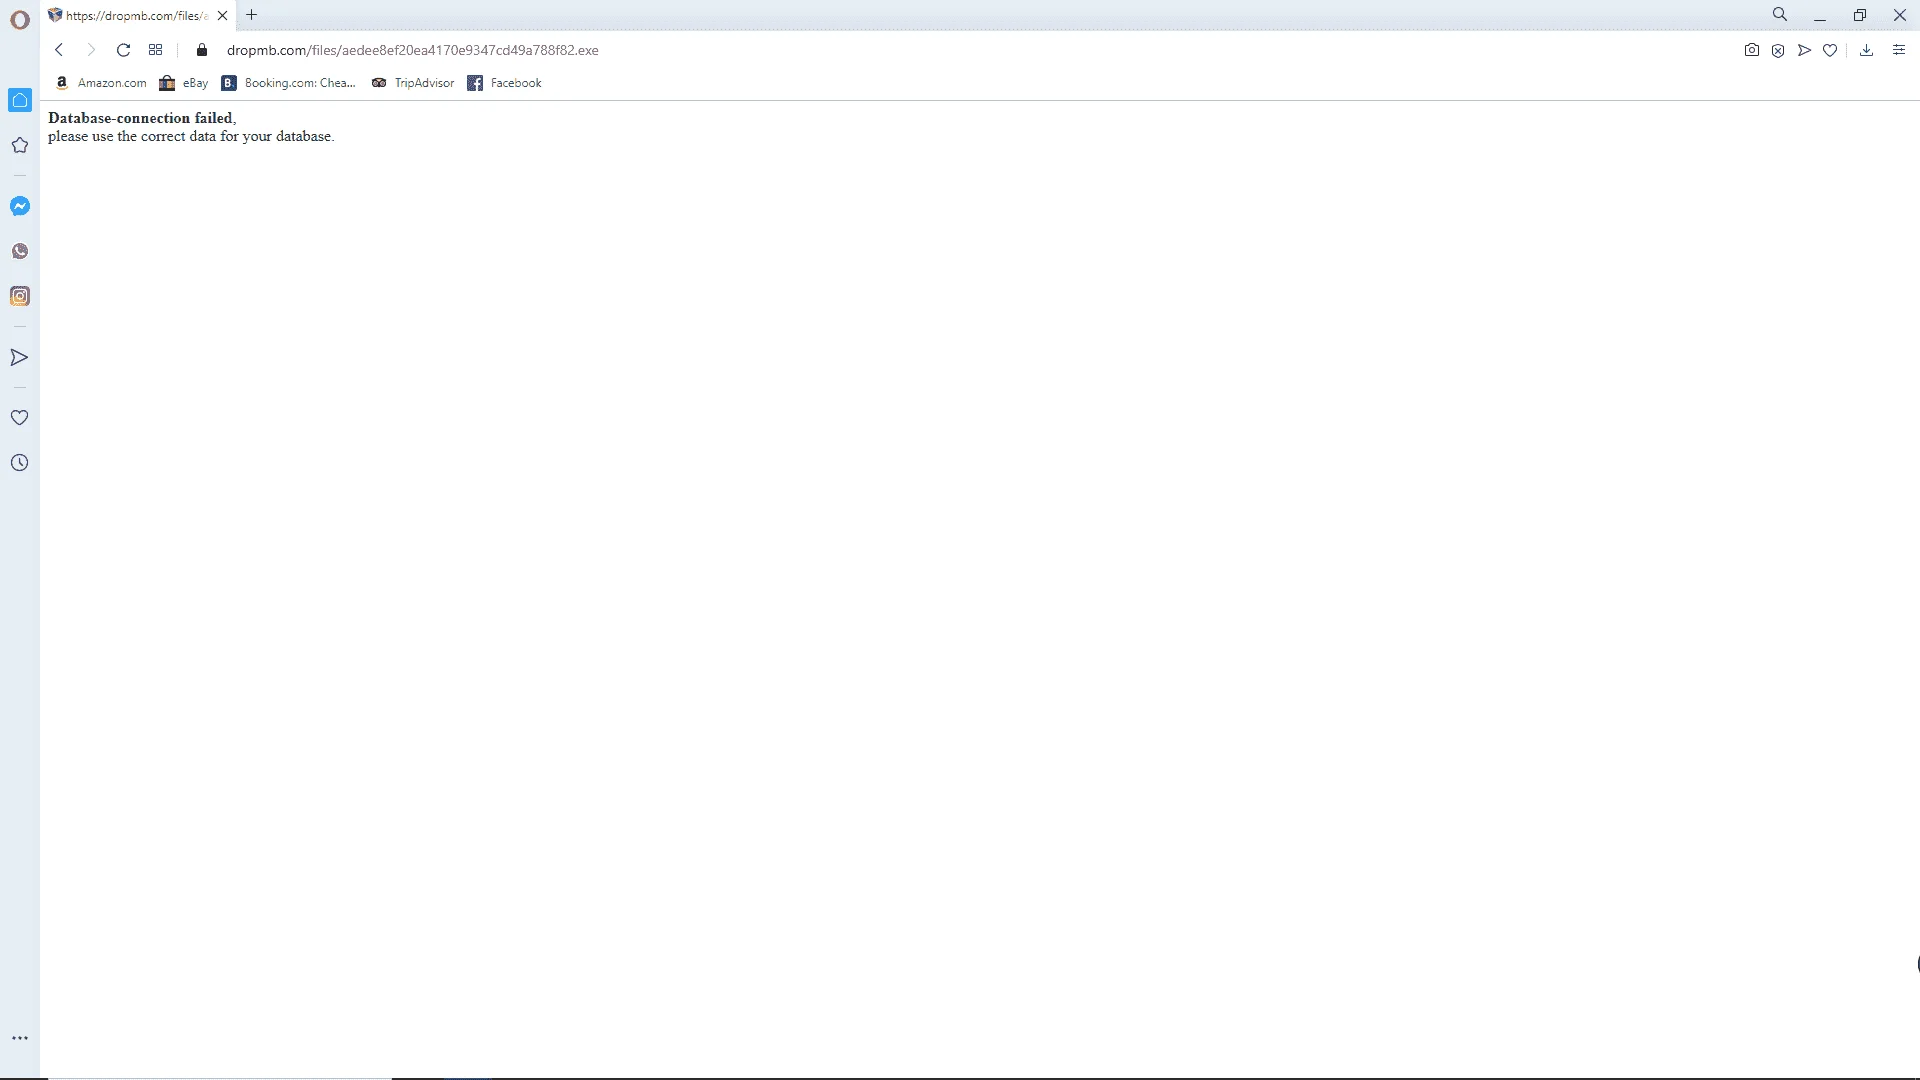Viewport: 1920px width, 1080px height.
Task: Open sidebar home icon
Action: 20,100
